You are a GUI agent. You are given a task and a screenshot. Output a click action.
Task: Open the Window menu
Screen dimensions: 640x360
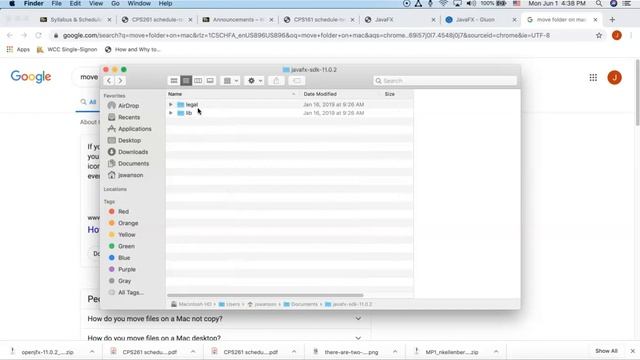point(139,4)
